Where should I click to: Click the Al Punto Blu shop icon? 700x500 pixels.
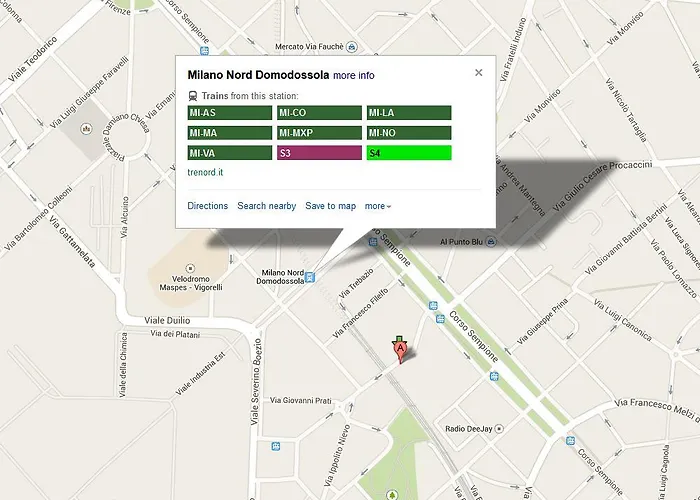(x=490, y=241)
